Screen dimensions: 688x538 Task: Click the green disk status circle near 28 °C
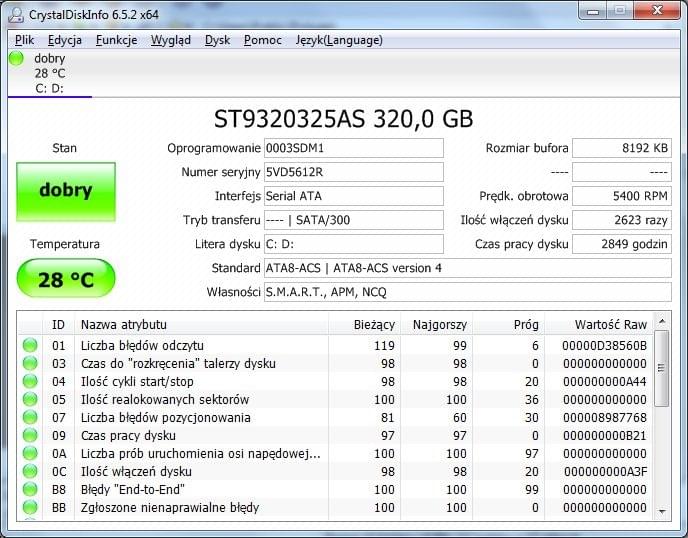coord(16,58)
